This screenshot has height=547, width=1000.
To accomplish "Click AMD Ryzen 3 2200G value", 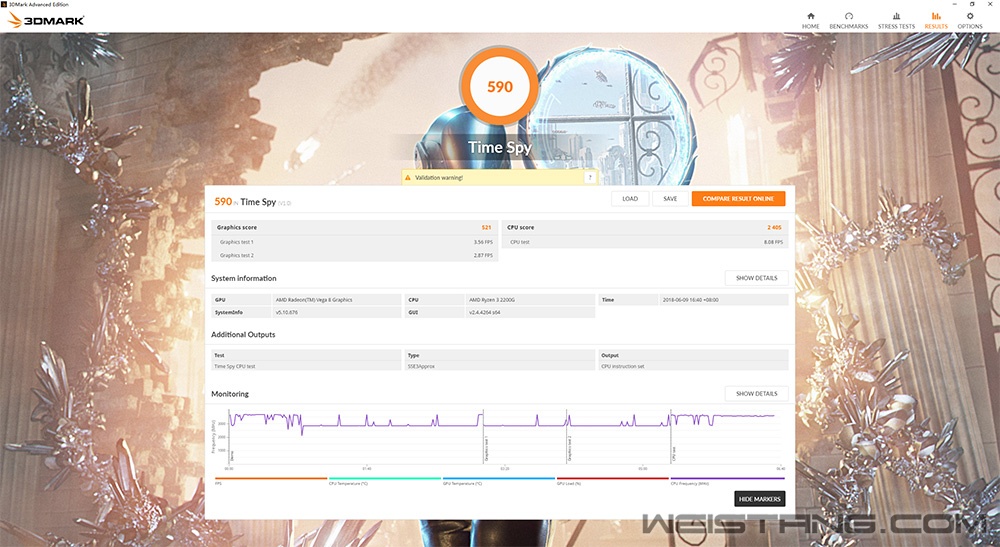I will click(x=492, y=300).
